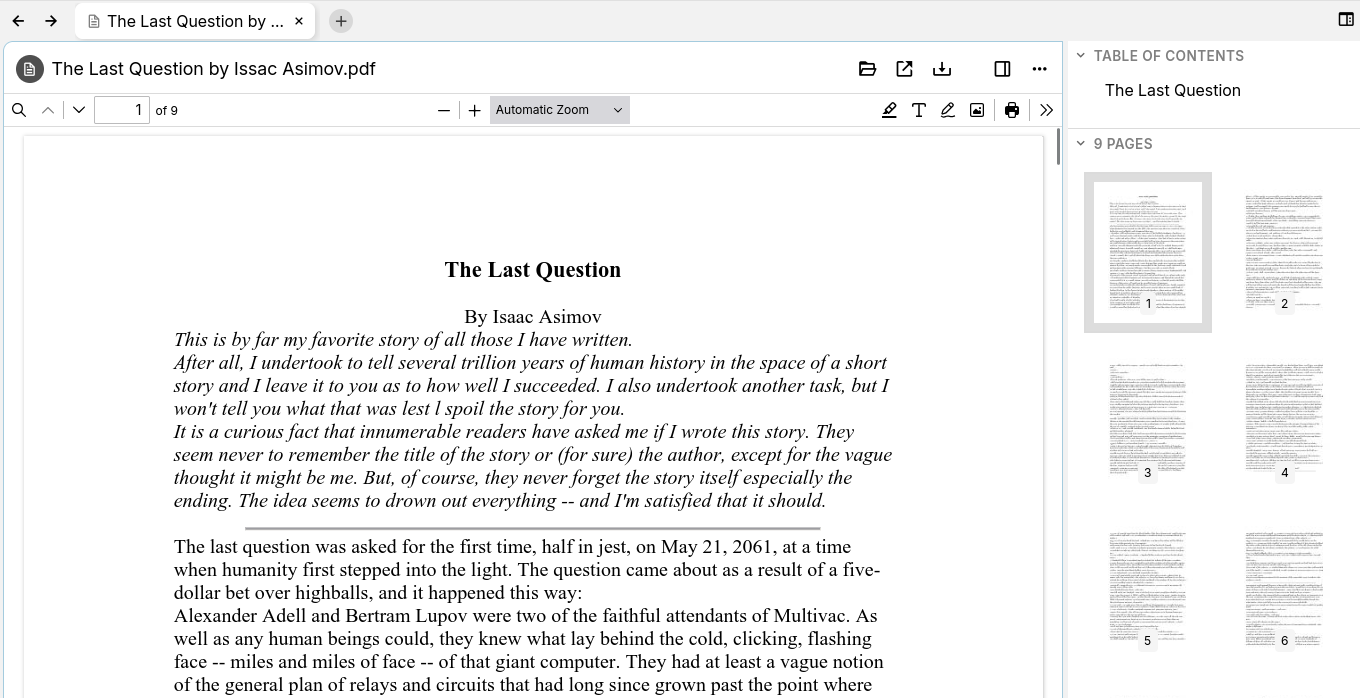Screen dimensions: 1360x698
Task: Zoom out using the minus control
Action: 444,110
